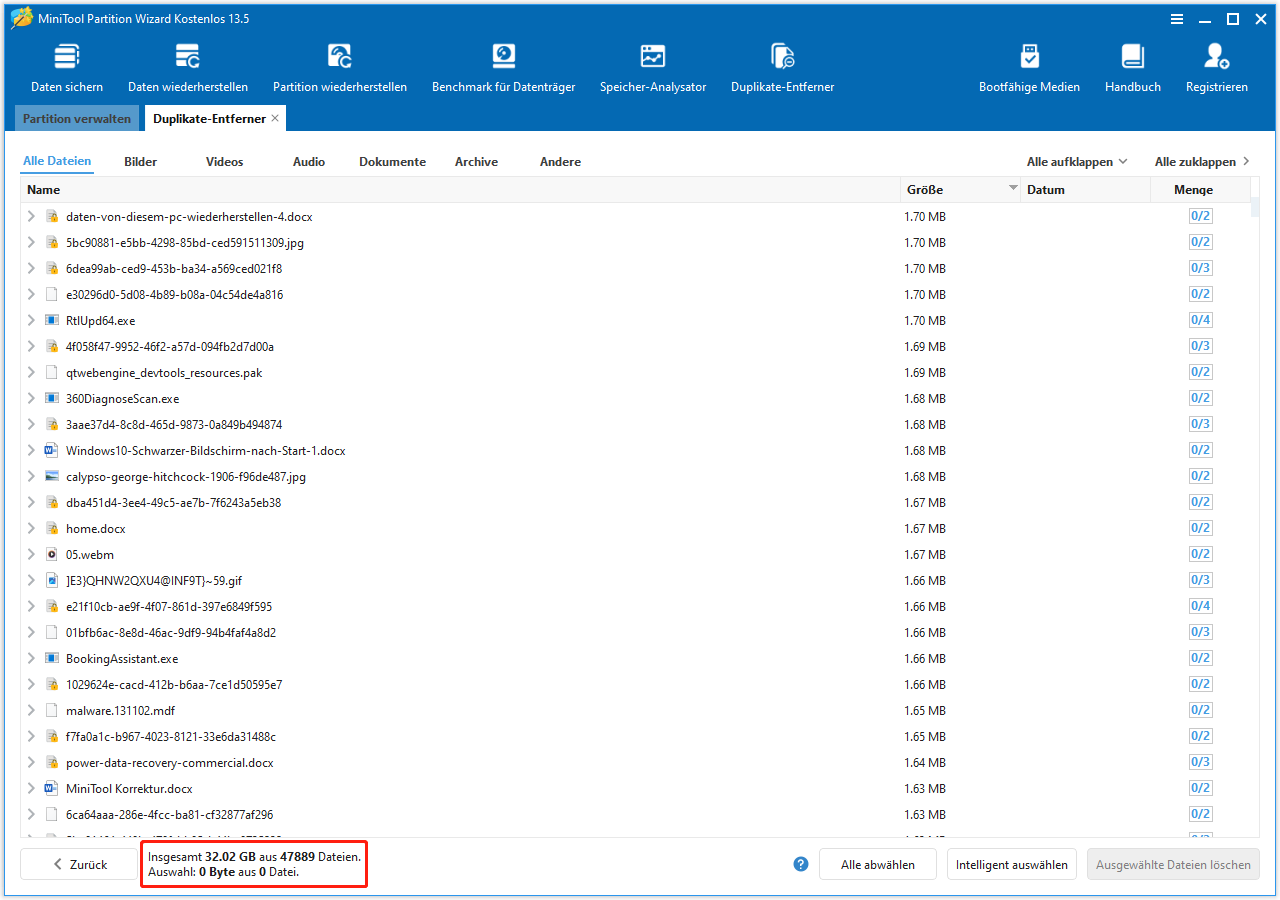Viewport: 1280px width, 900px height.
Task: Open the Größe column filter dropdown
Action: pos(1013,188)
